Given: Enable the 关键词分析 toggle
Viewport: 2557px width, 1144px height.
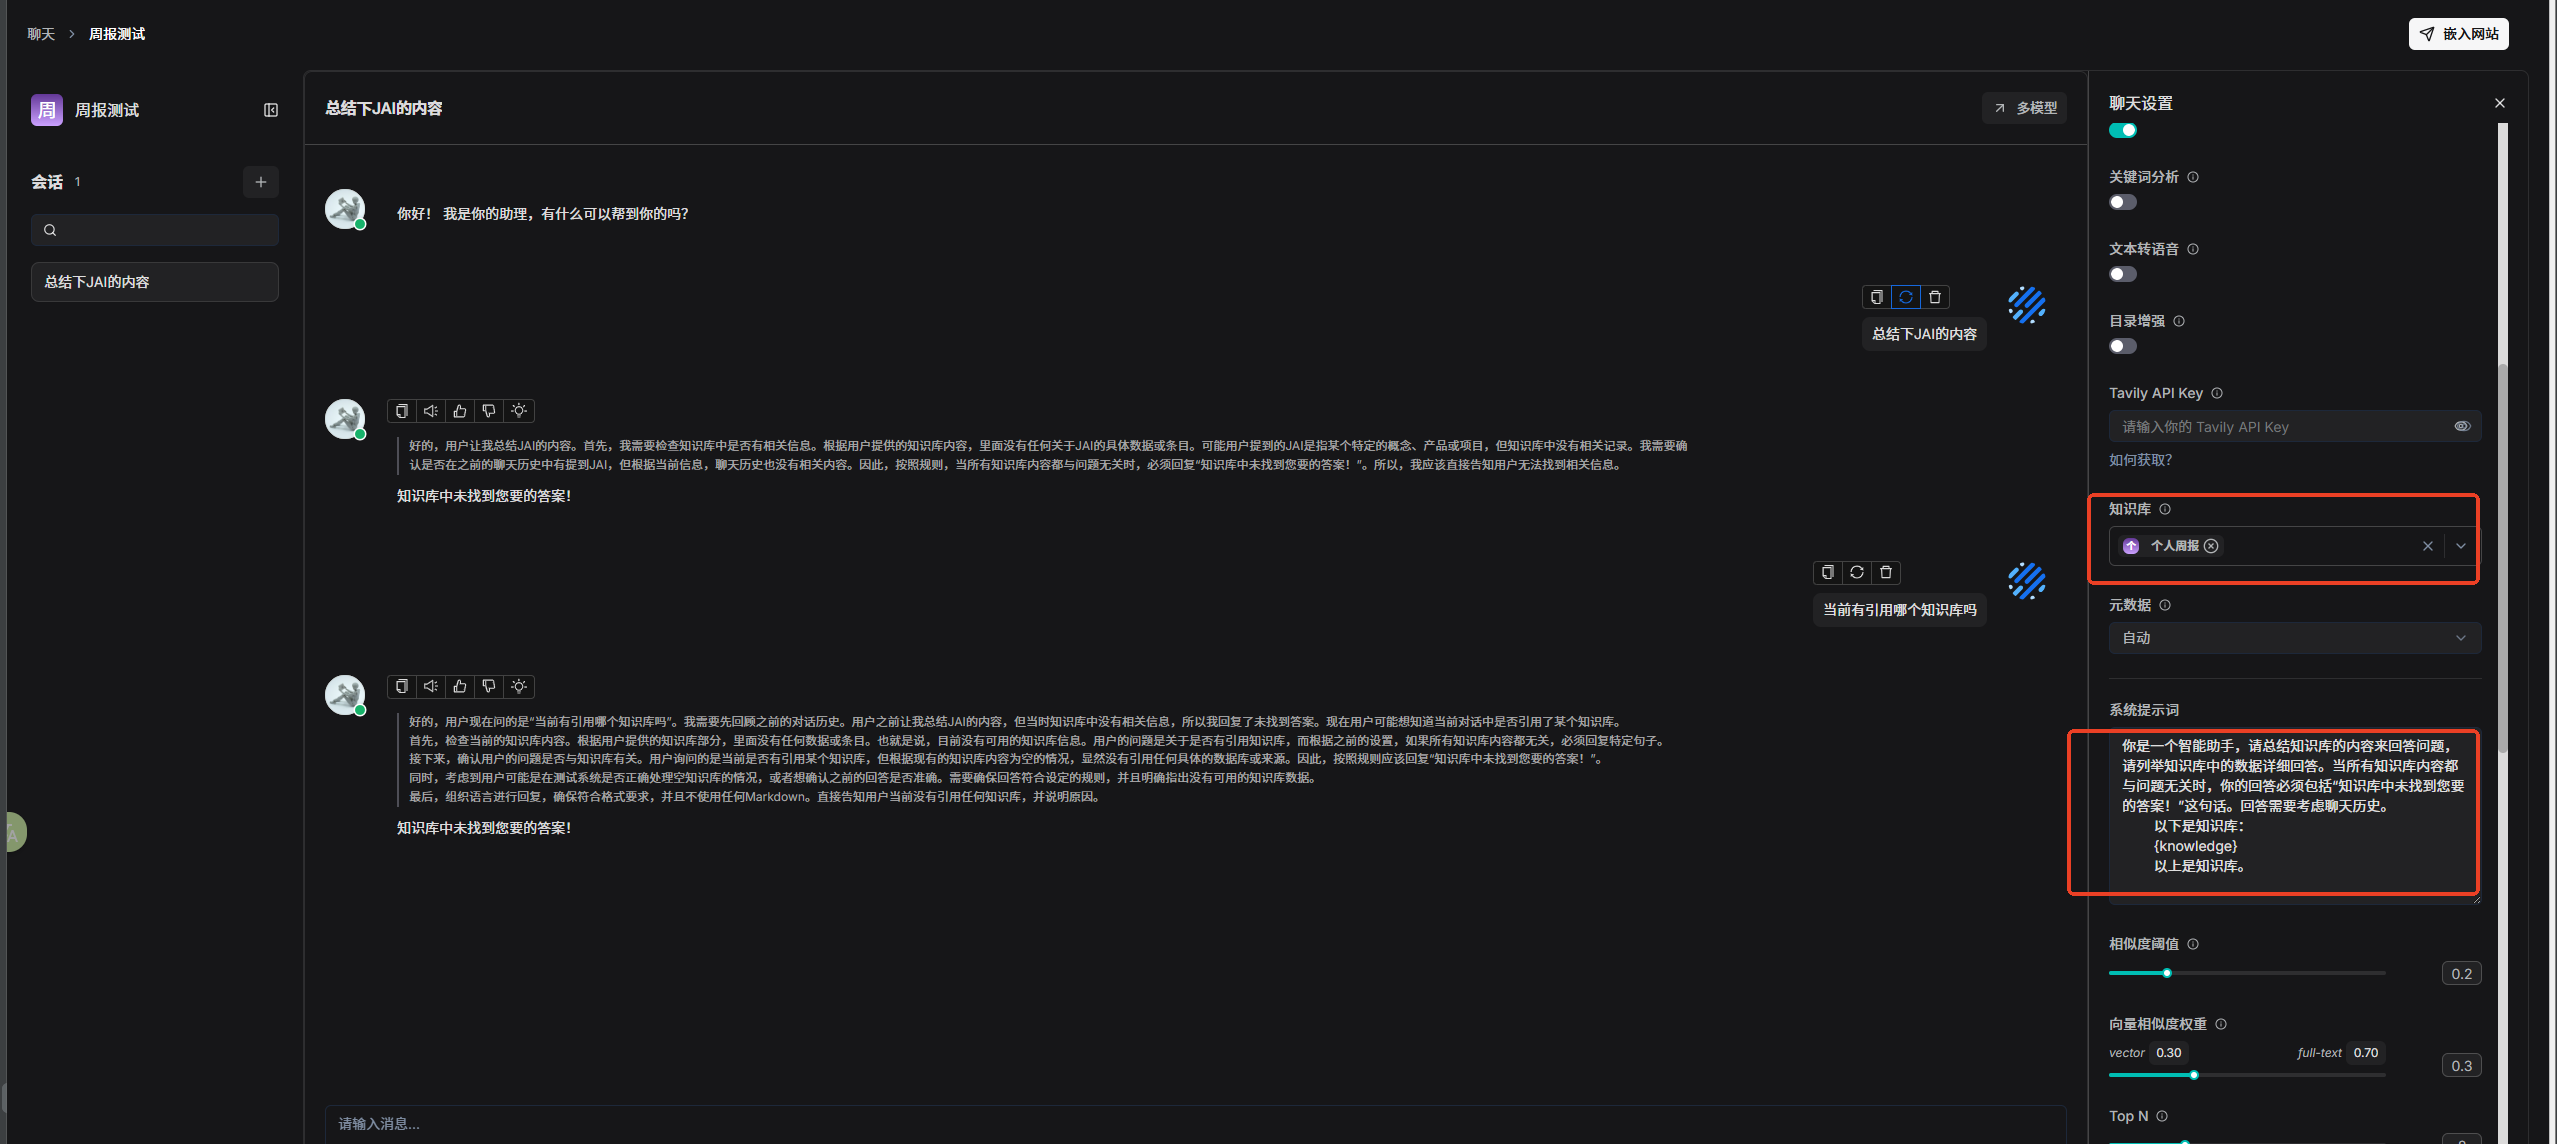Looking at the screenshot, I should click(2122, 203).
